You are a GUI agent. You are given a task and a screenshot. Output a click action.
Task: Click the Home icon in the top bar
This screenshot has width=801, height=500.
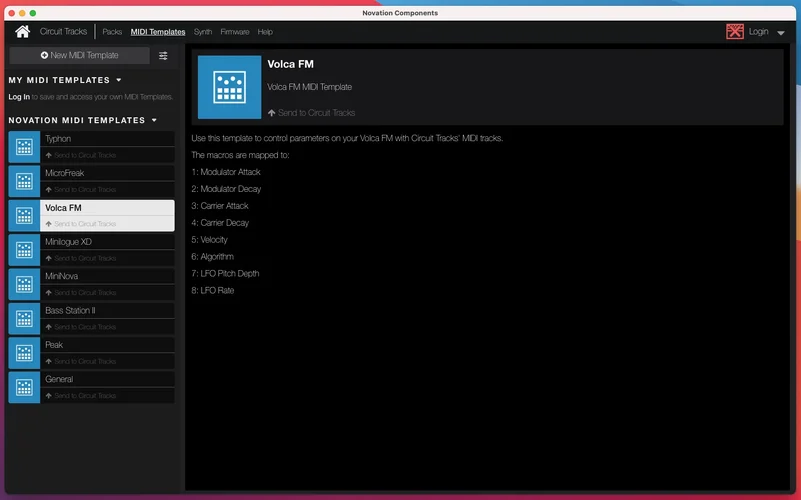pos(22,32)
